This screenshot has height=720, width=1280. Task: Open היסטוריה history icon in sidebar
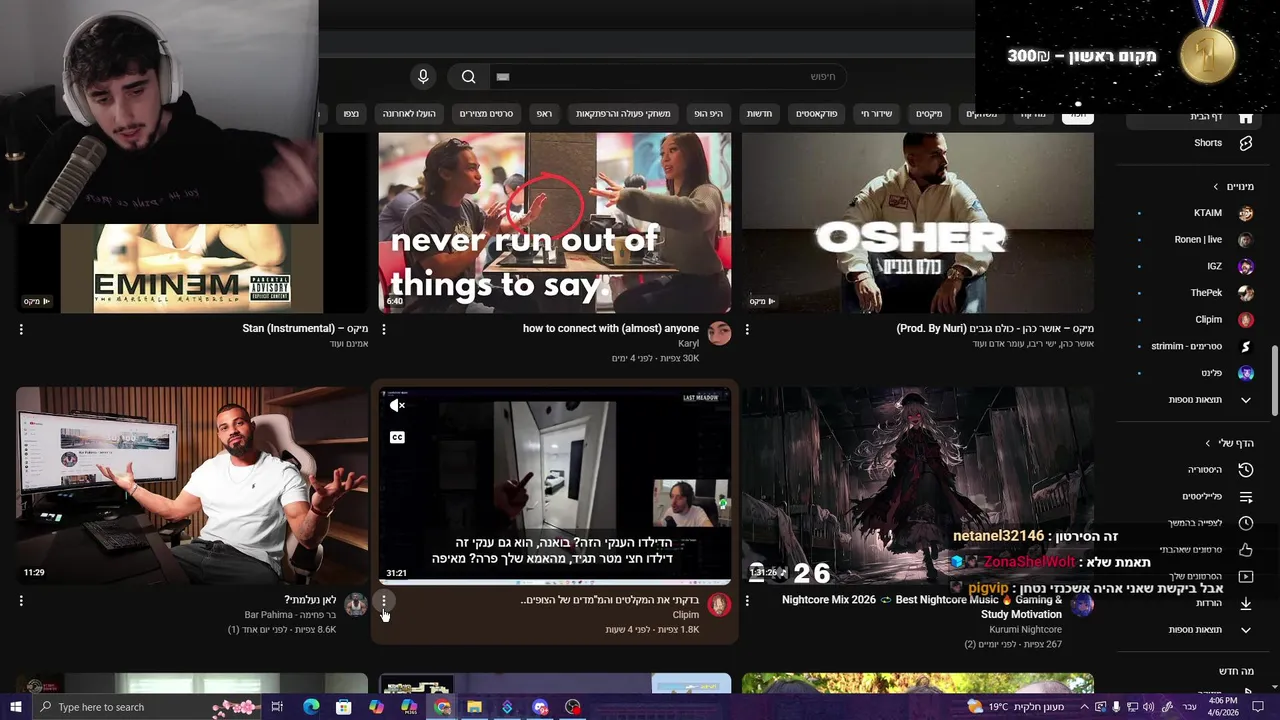tap(1246, 470)
